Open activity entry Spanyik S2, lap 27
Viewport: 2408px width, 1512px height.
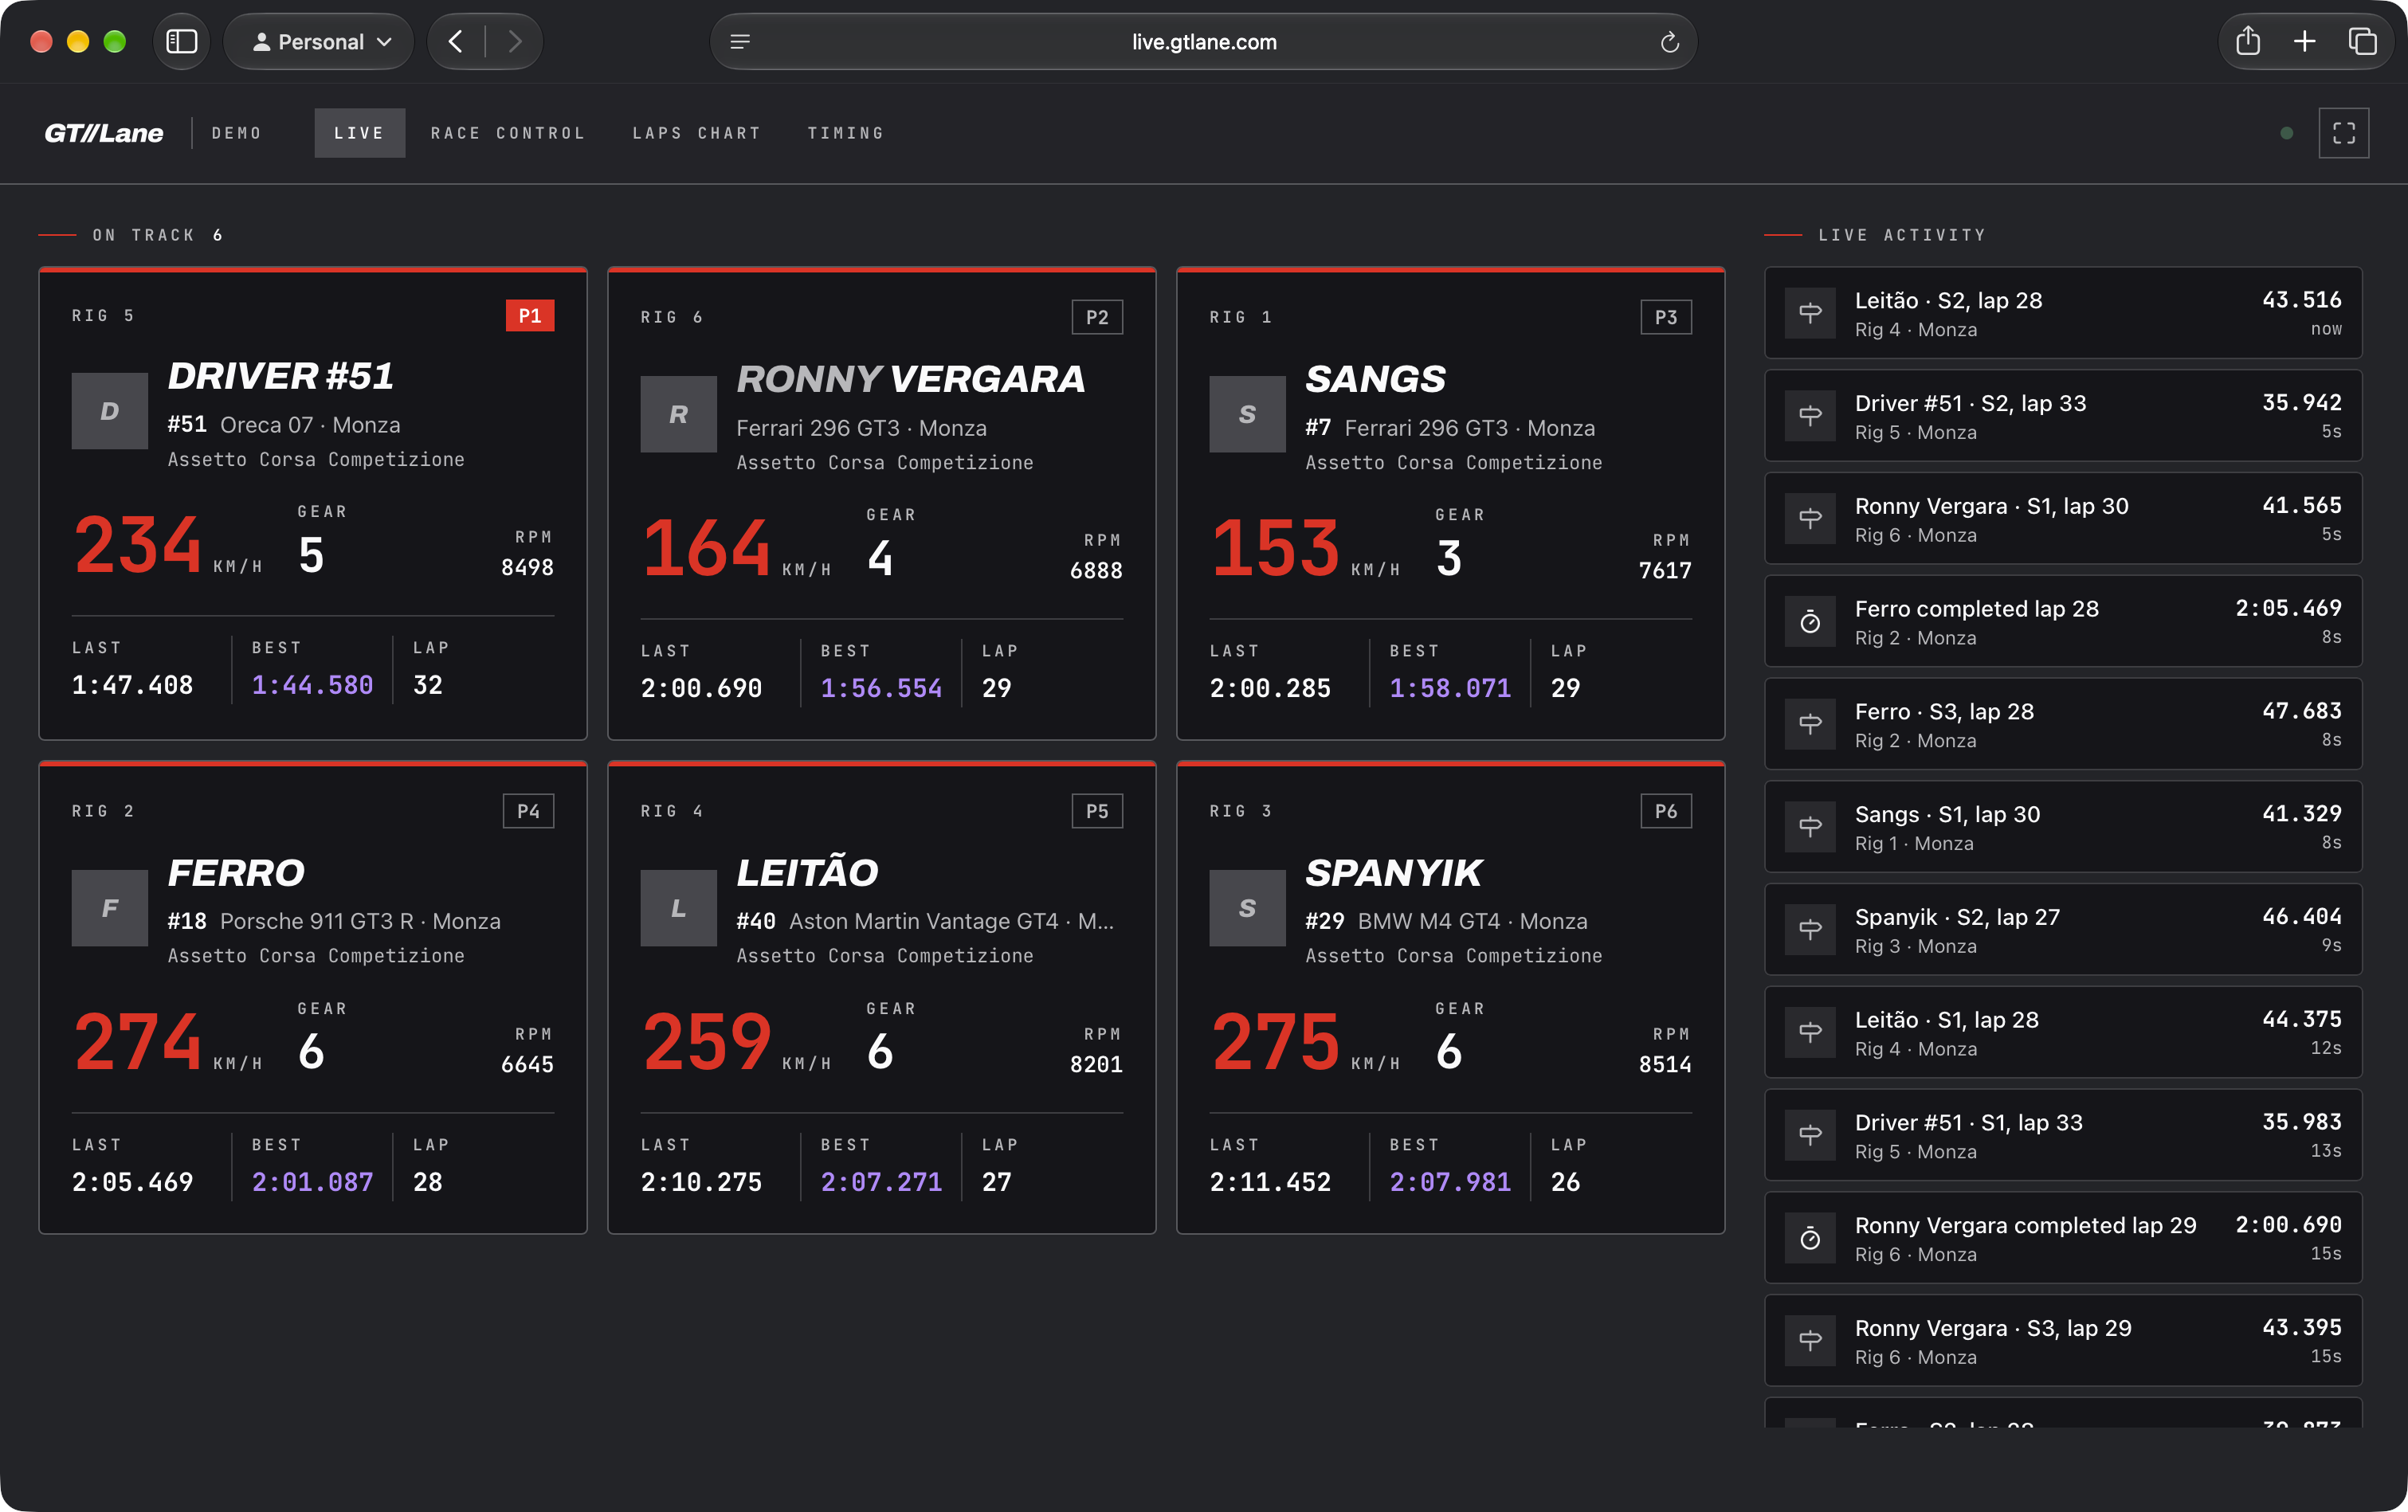click(2063, 930)
